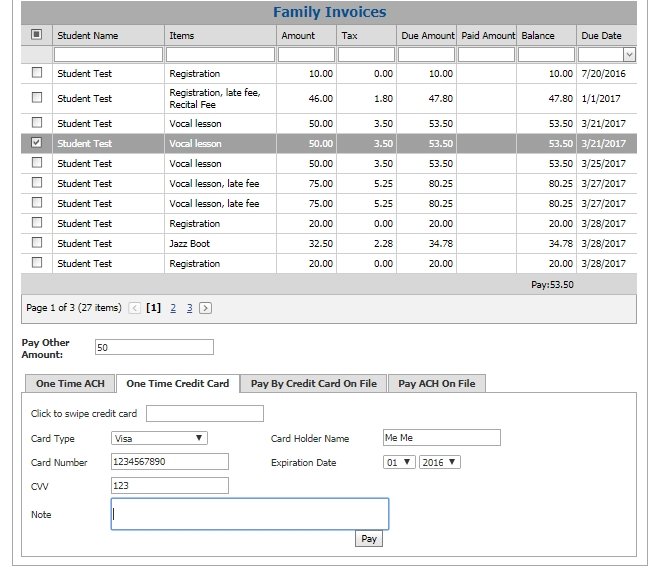
Task: Uncheck the selected Vocal lesson invoice
Action: (37, 143)
